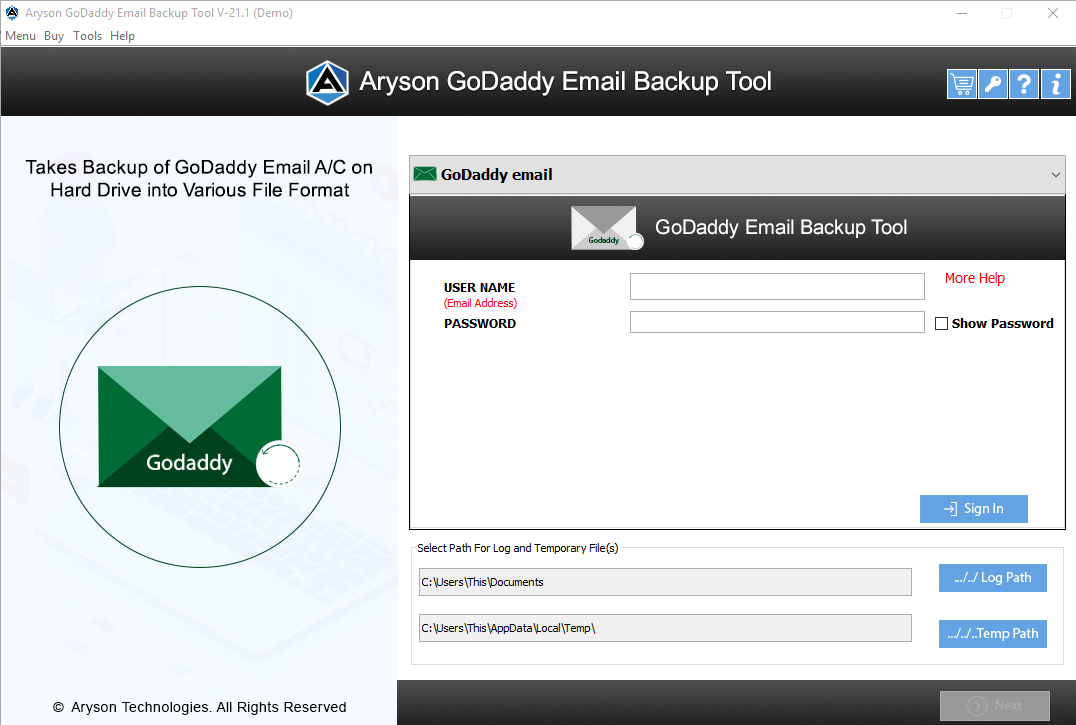Click the Log Path button
1076x725 pixels.
tap(992, 578)
